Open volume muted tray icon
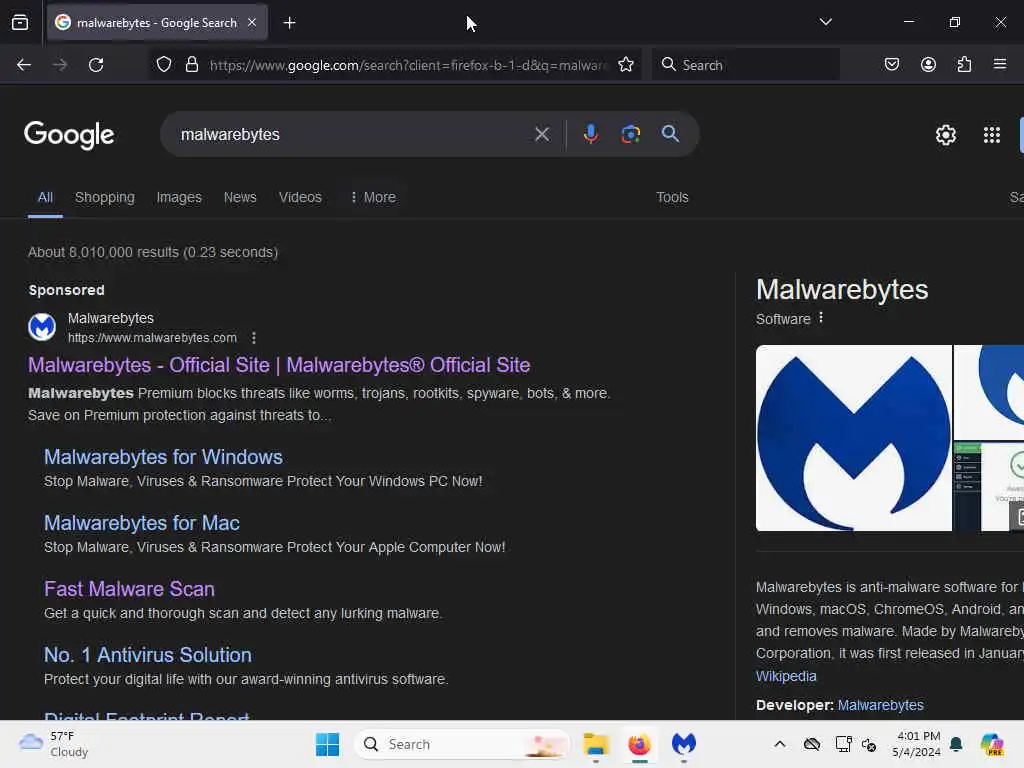This screenshot has height=768, width=1024. click(869, 744)
